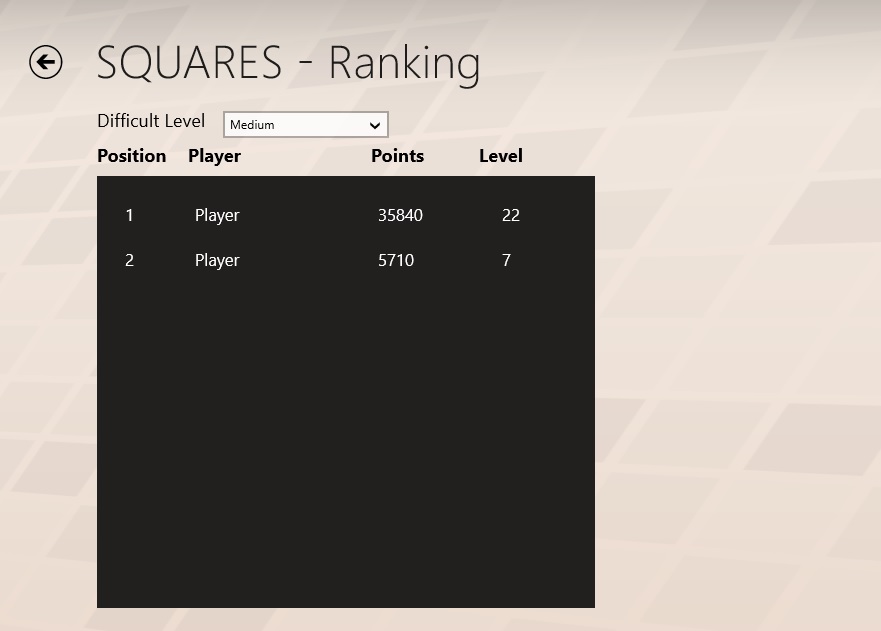The height and width of the screenshot is (631, 881).
Task: Click the back arrow button
Action: 46,63
